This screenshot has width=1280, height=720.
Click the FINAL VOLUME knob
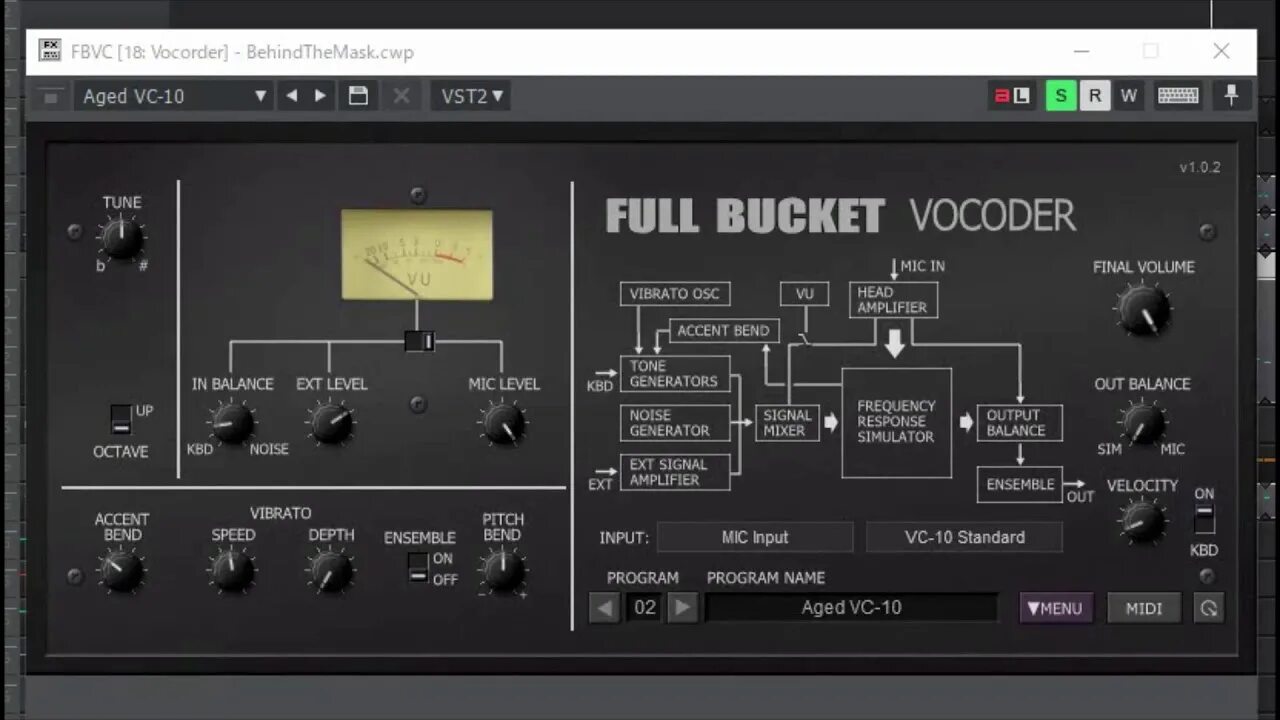(x=1143, y=309)
